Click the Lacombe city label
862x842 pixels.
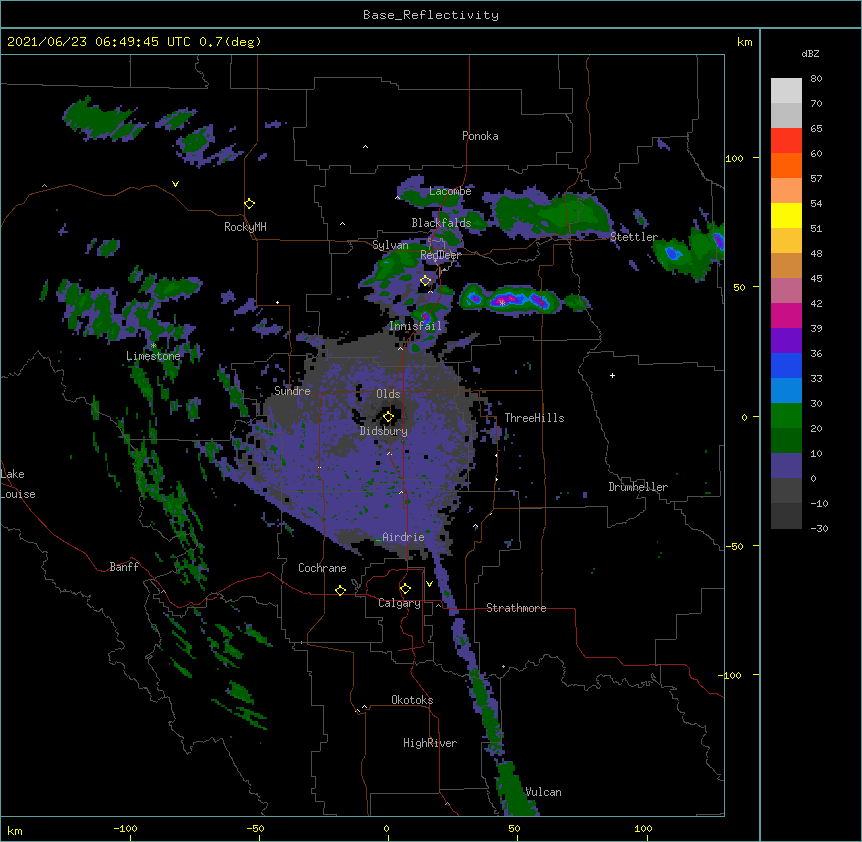(450, 191)
